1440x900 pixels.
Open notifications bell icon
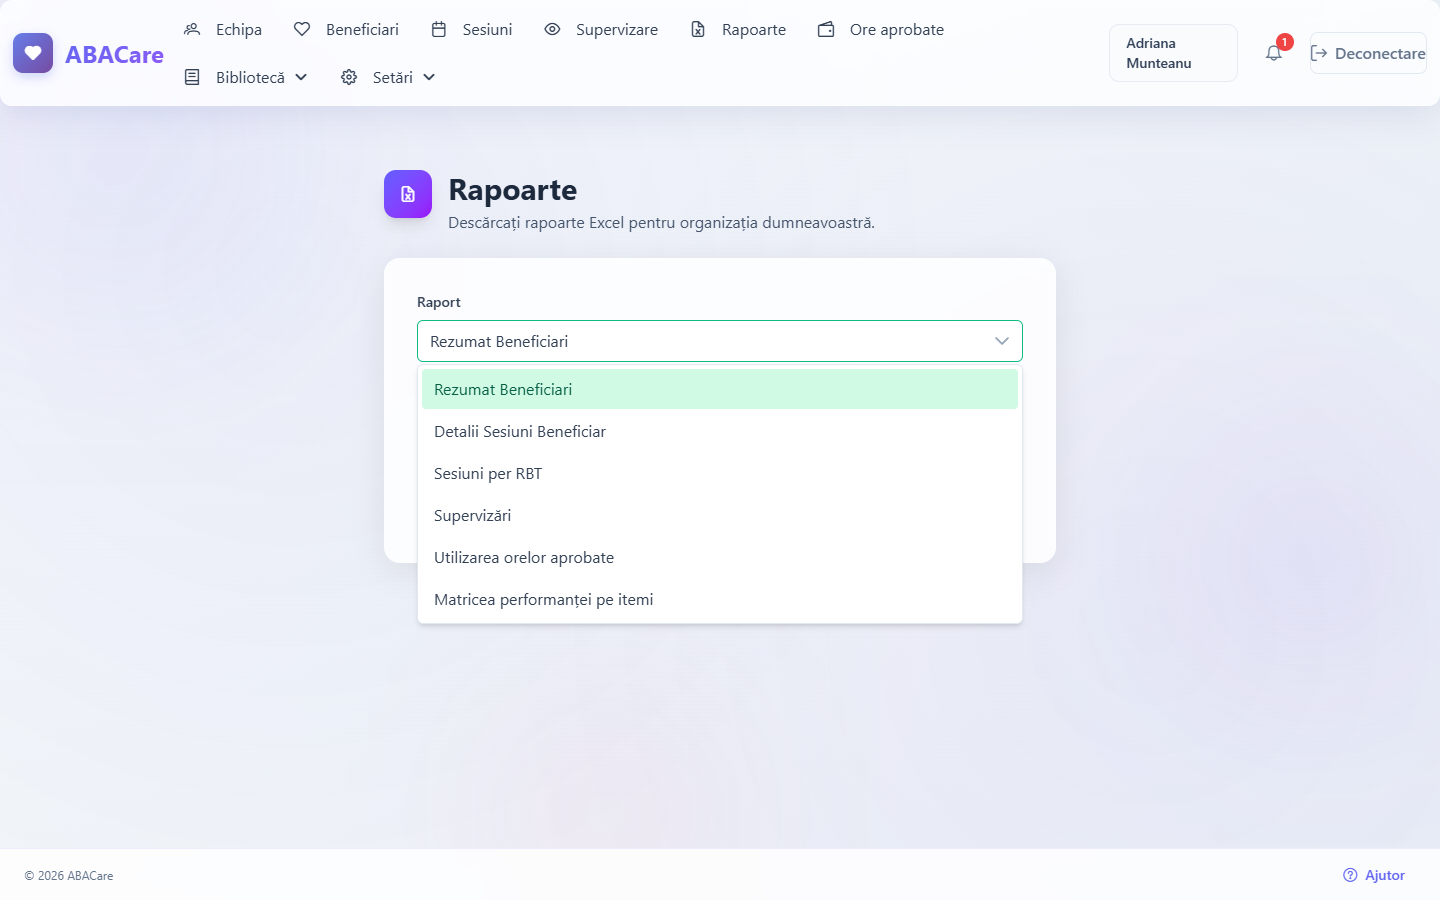pyautogui.click(x=1273, y=54)
